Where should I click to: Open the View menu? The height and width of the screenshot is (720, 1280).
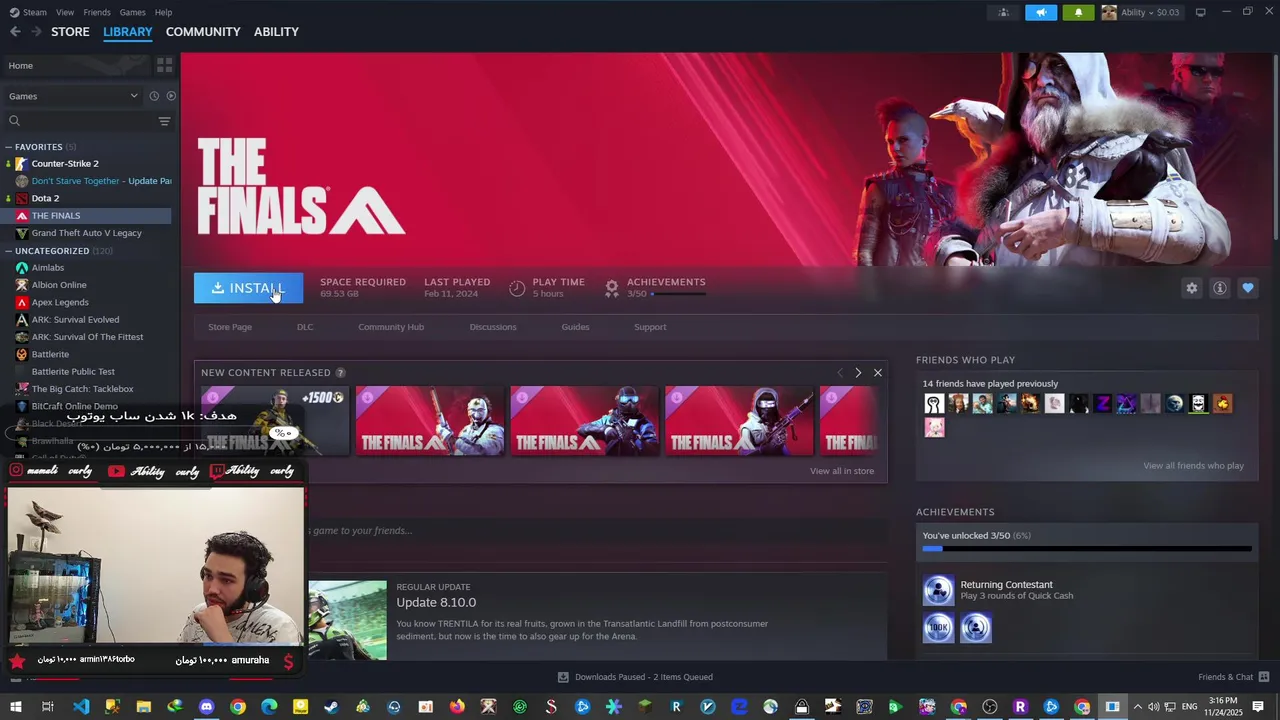[x=65, y=12]
